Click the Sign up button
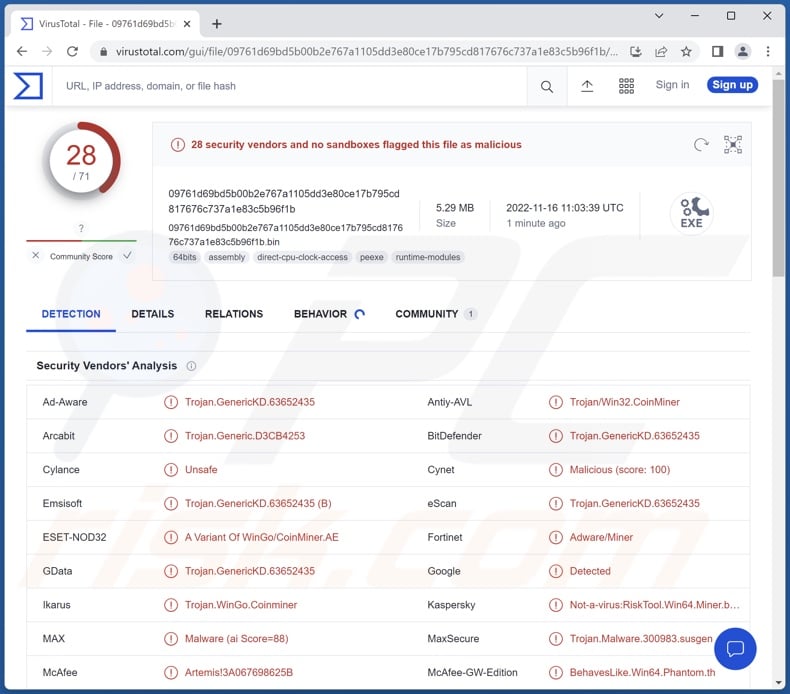This screenshot has width=790, height=694. 732,85
